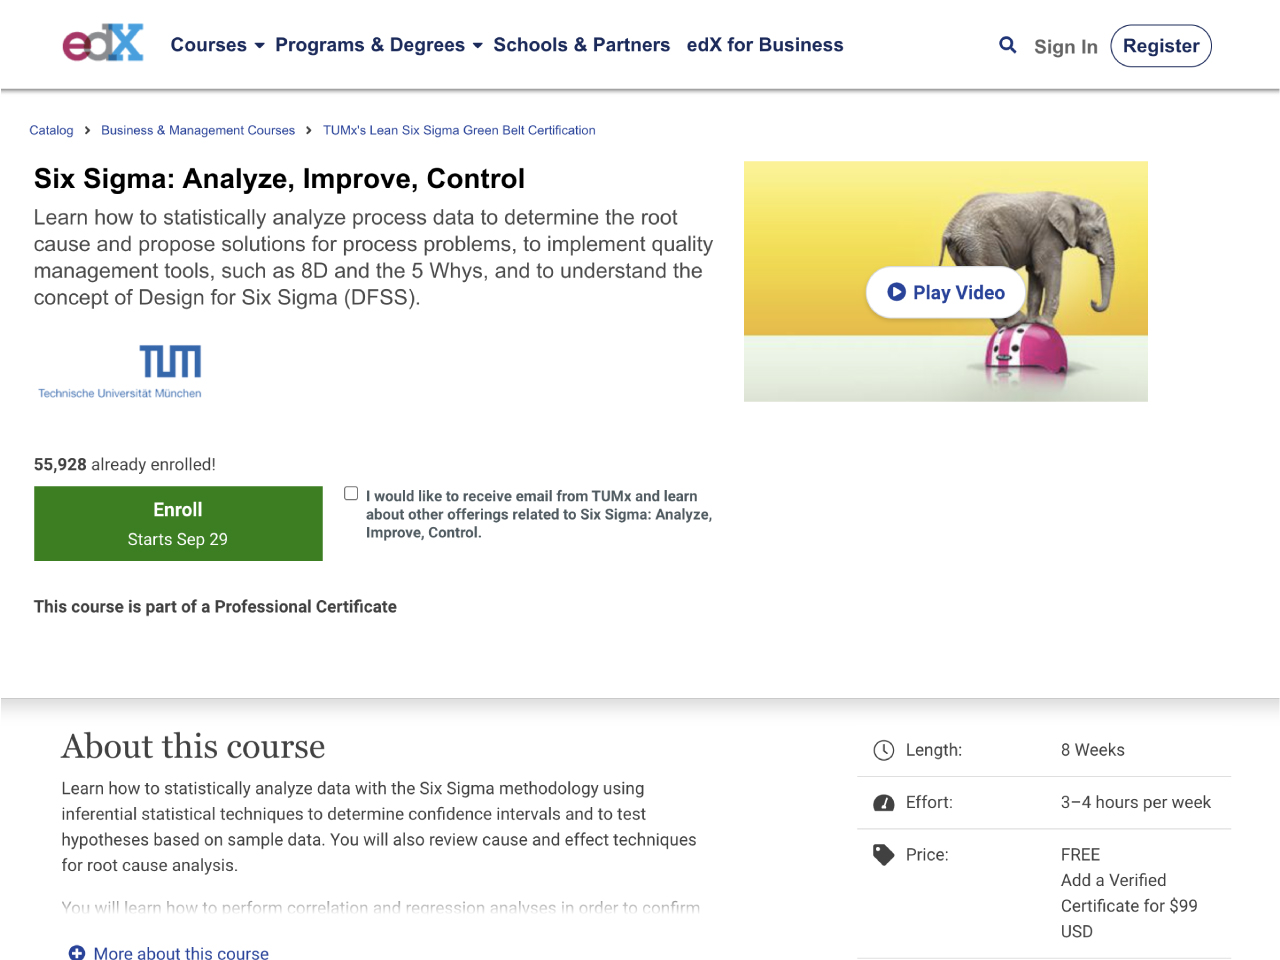
Task: Click the price tag icon
Action: coord(884,855)
